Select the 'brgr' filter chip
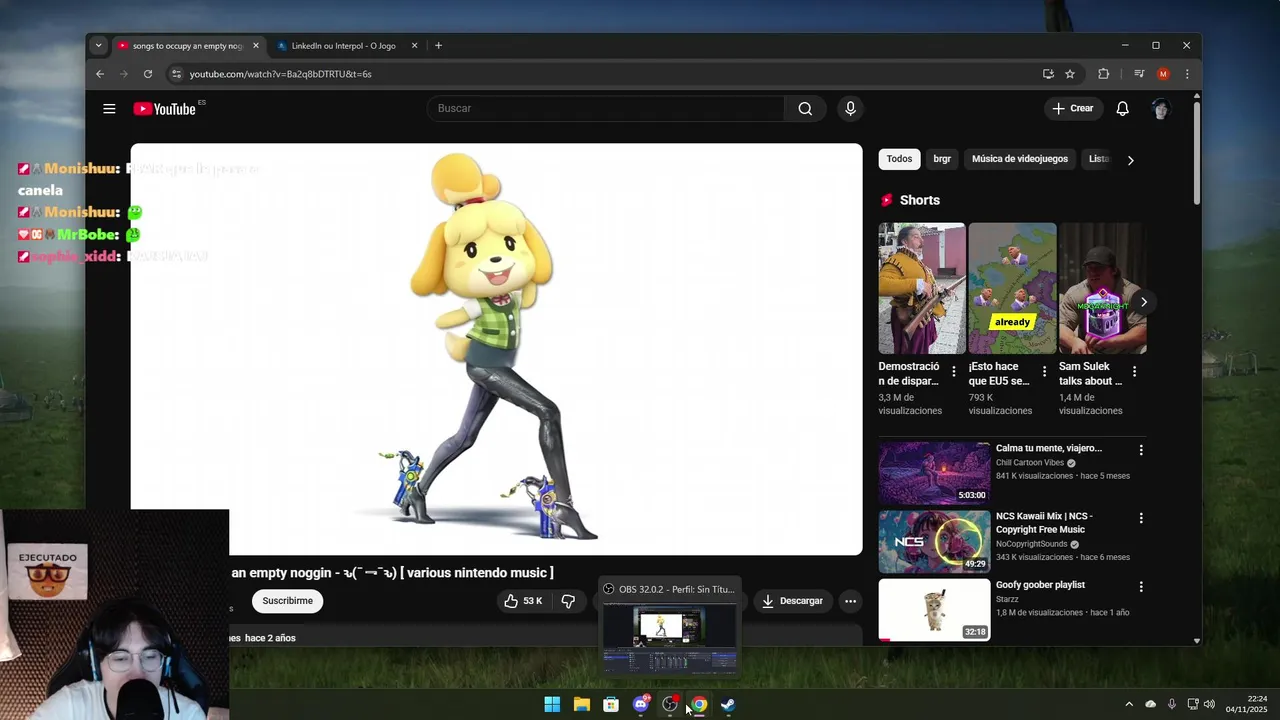This screenshot has height=720, width=1280. [x=942, y=159]
